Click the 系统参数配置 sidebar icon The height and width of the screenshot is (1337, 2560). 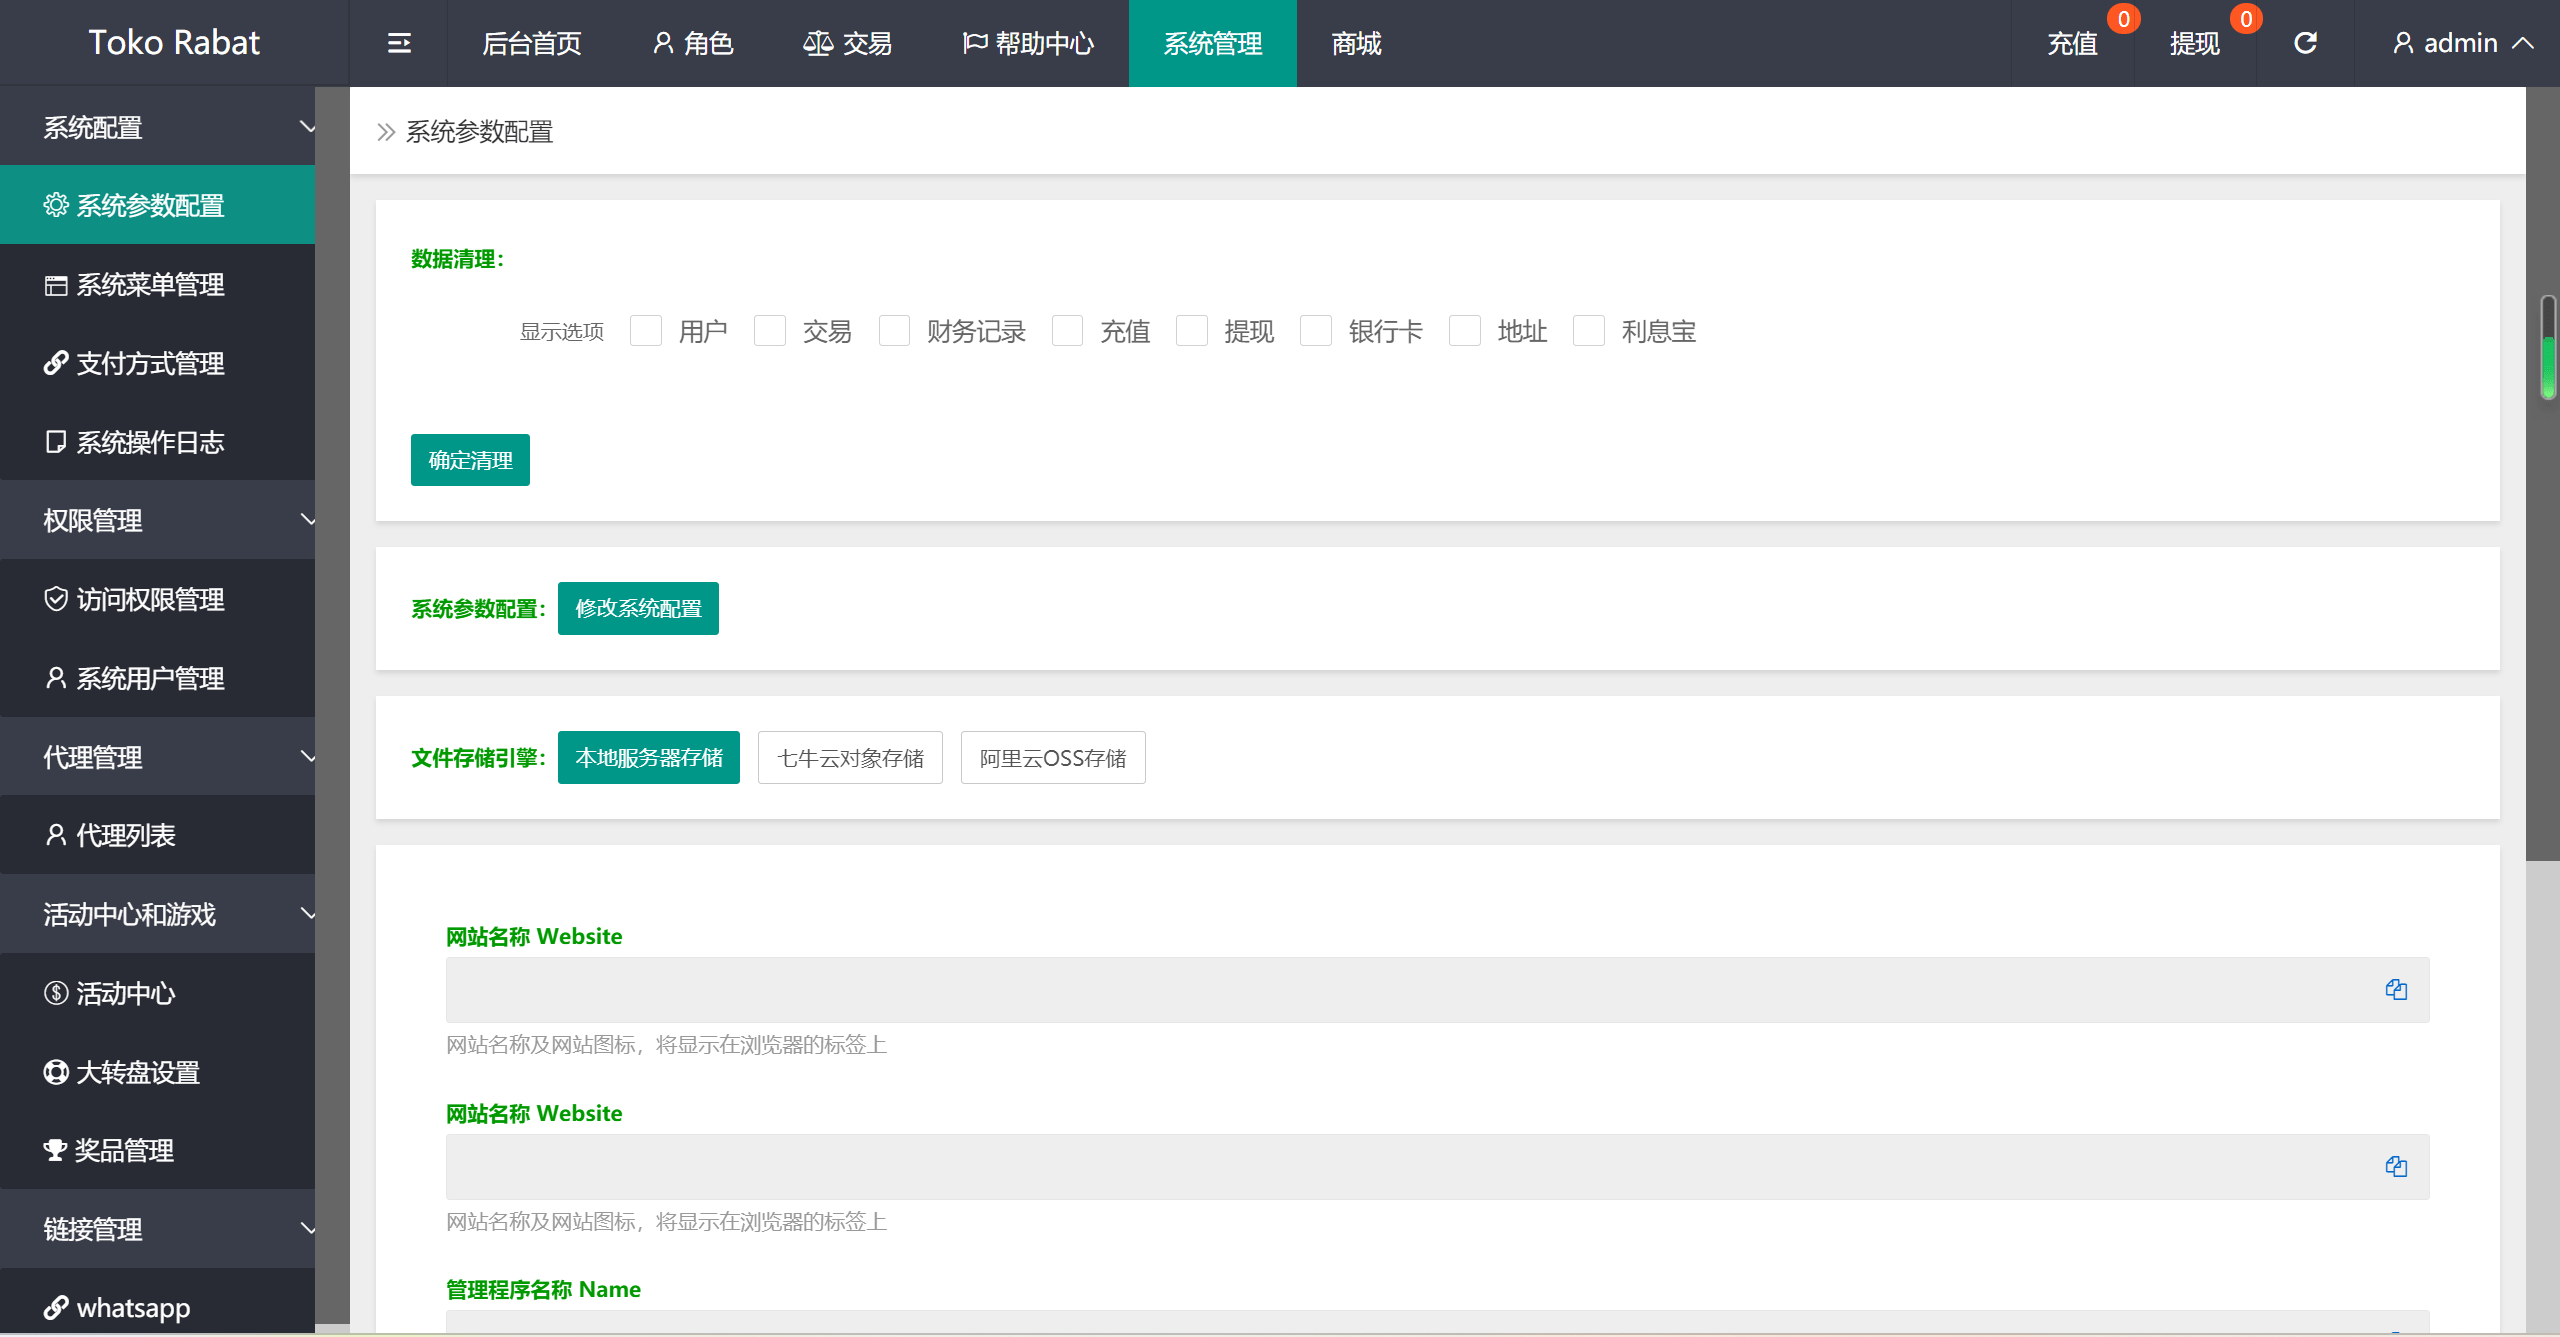51,205
